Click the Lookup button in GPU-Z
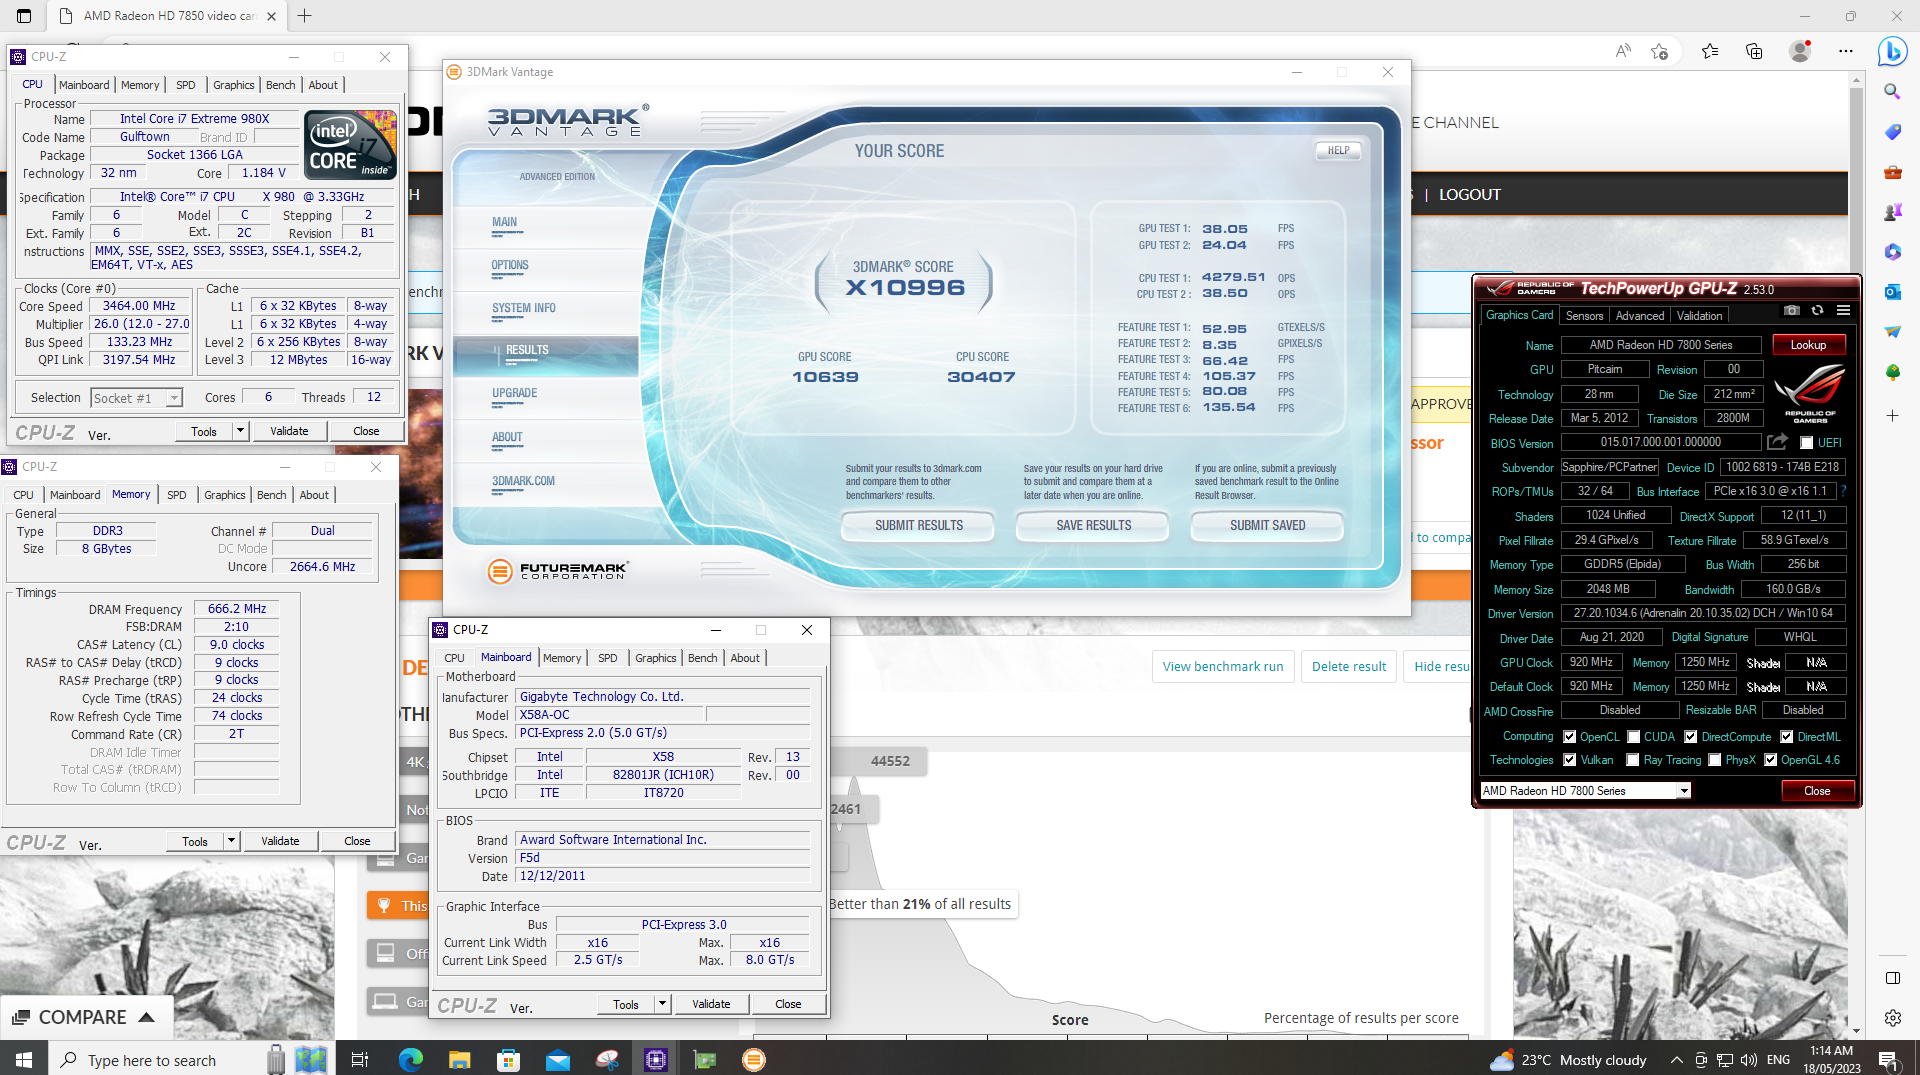This screenshot has width=1920, height=1075. (x=1808, y=345)
